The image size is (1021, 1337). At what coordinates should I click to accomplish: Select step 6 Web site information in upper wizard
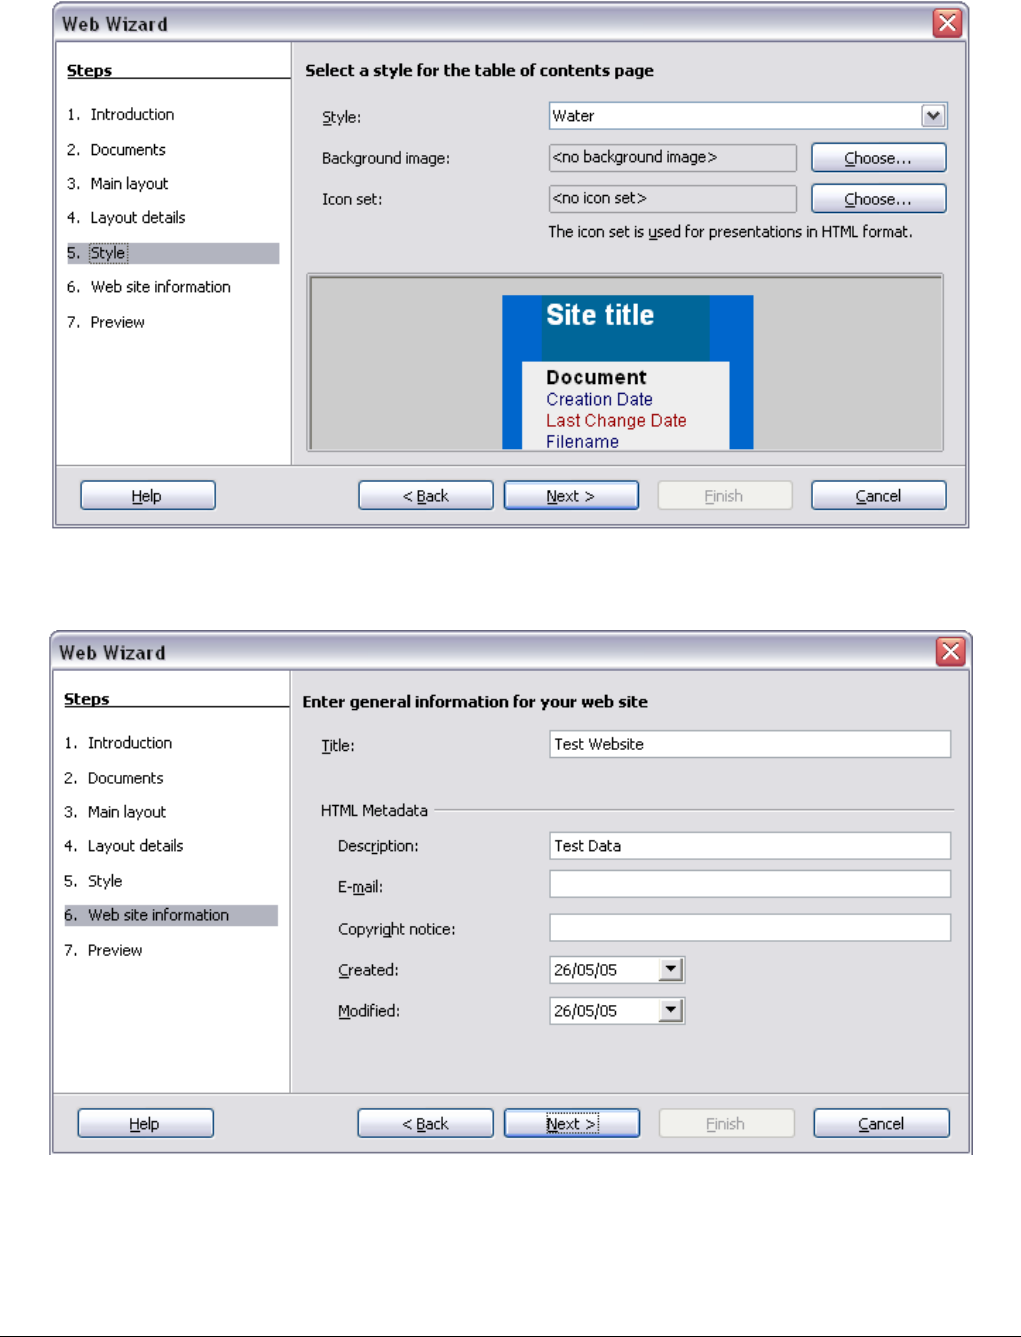[x=148, y=286]
